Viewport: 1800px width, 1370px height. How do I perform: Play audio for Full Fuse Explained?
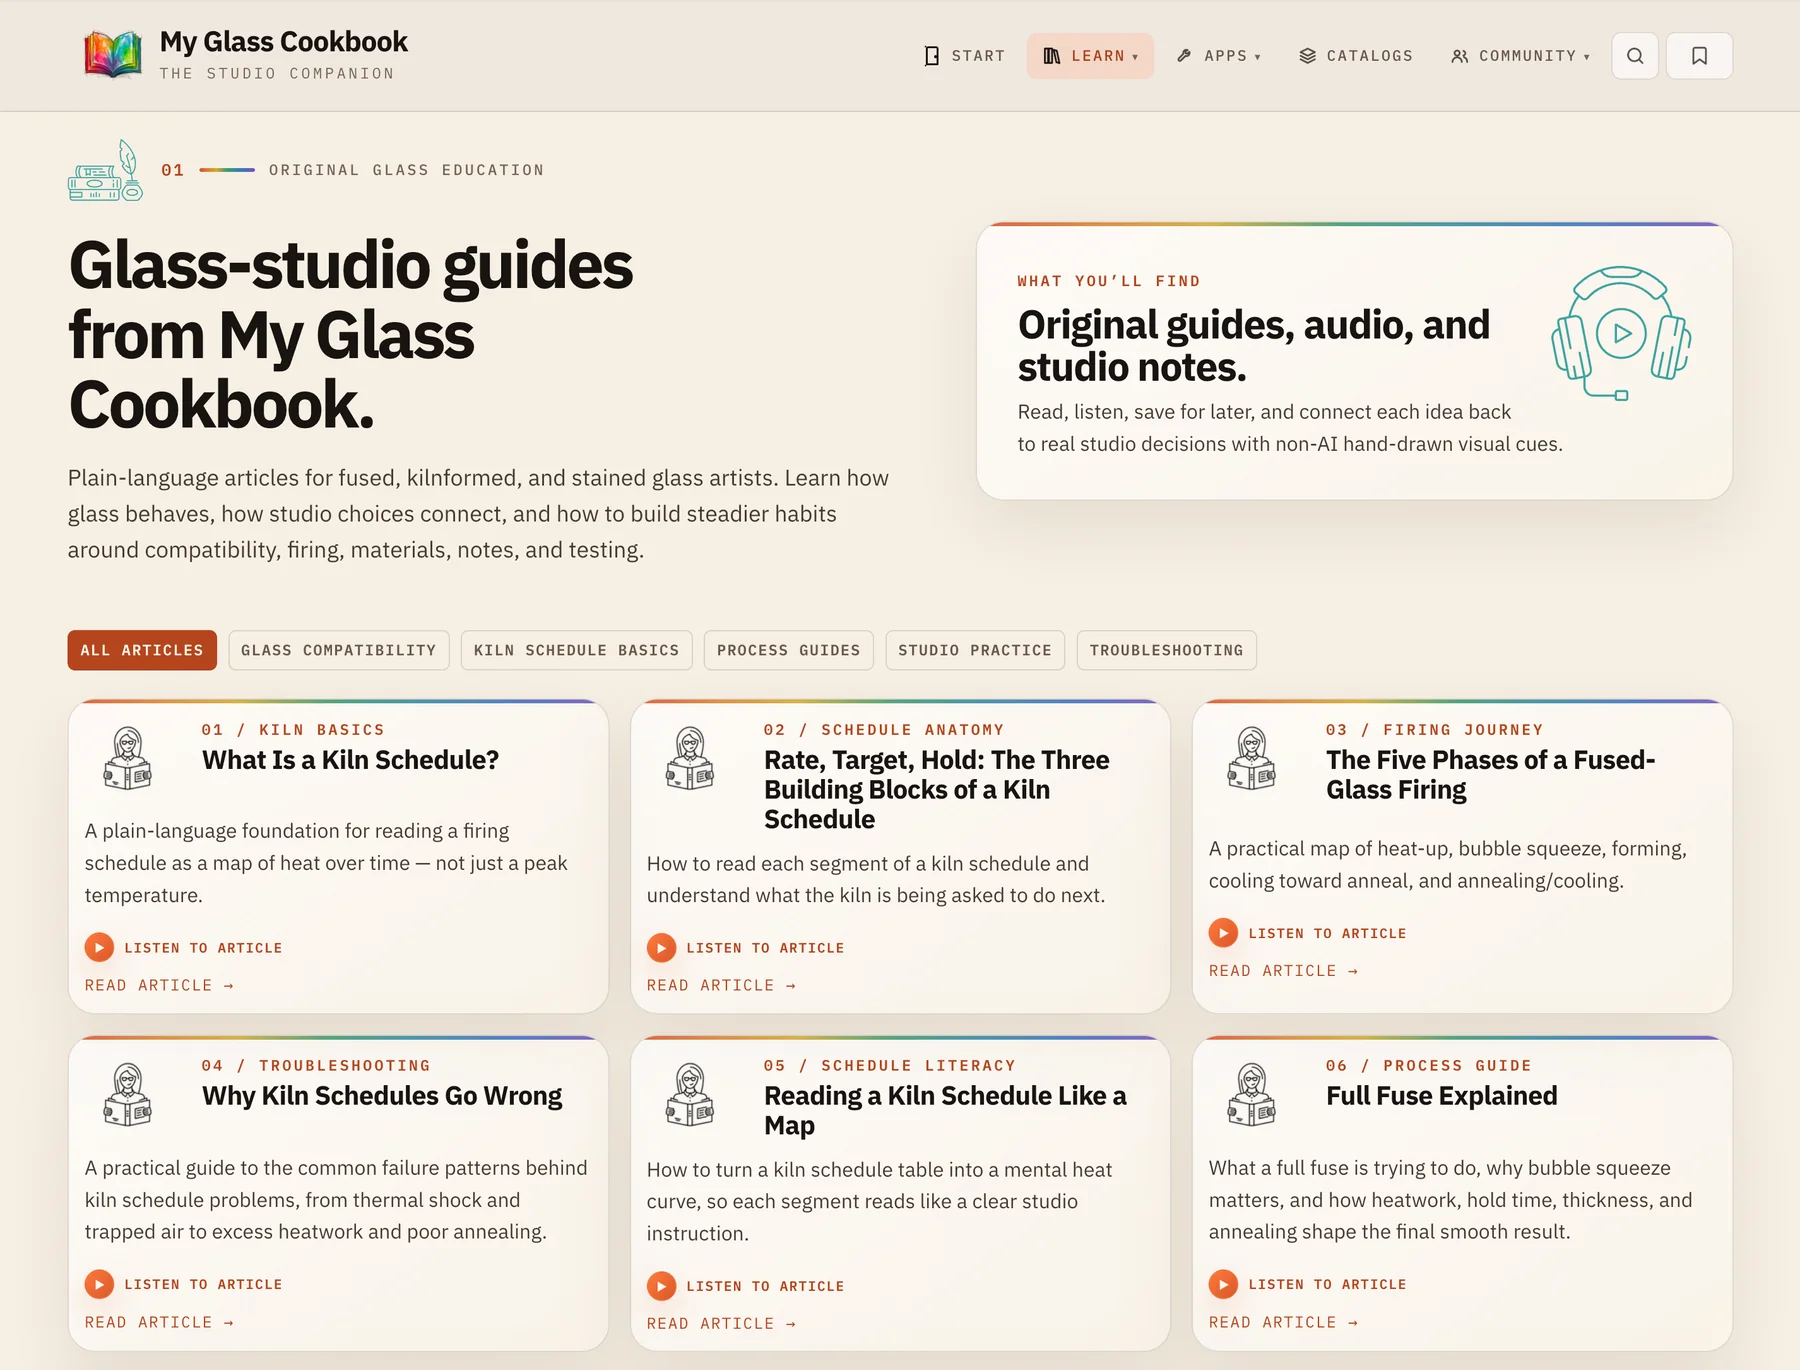1223,1284
